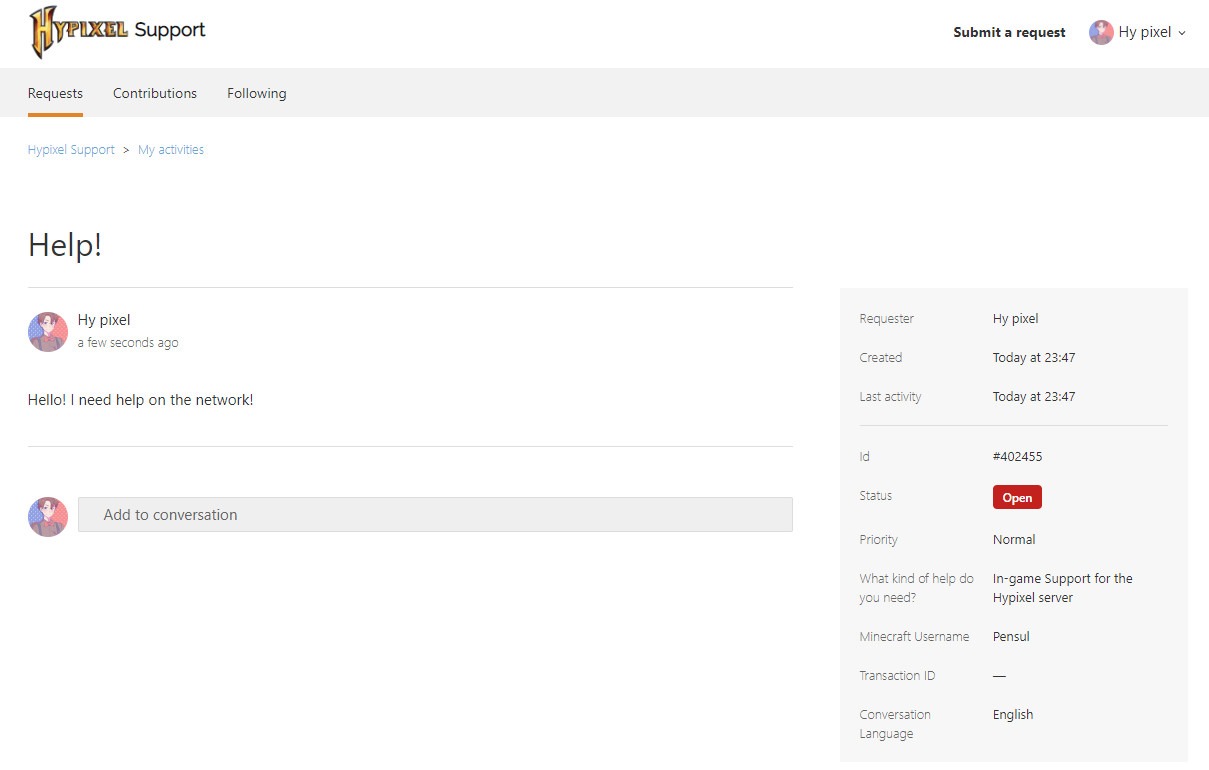Click the a few seconds ago timestamp

pyautogui.click(x=128, y=342)
